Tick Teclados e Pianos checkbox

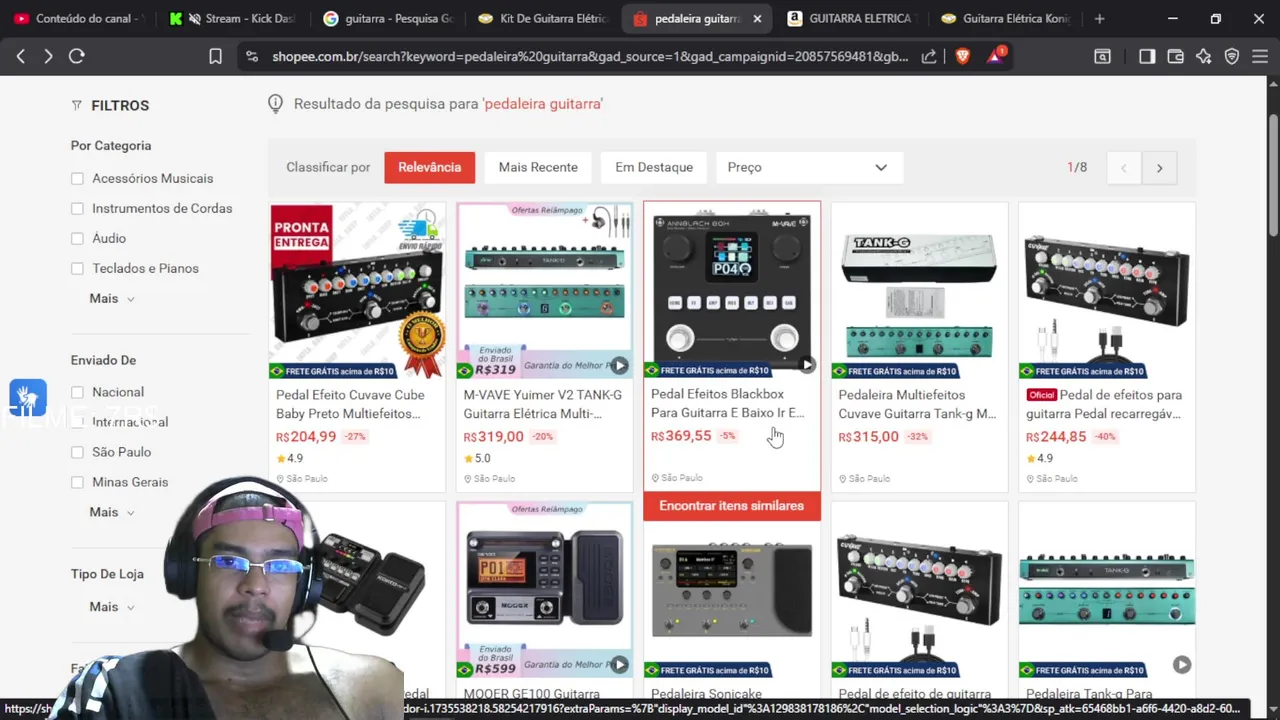coord(77,268)
